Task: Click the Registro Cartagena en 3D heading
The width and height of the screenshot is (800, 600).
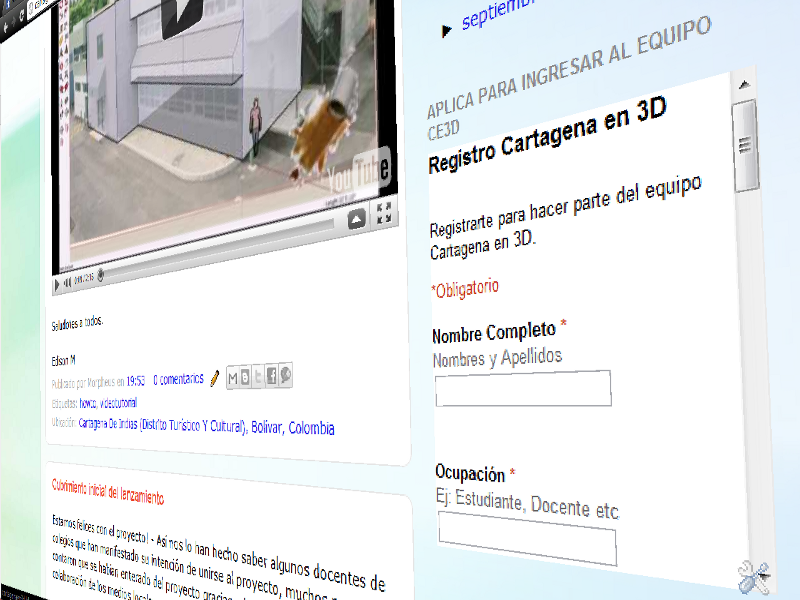Action: point(547,136)
